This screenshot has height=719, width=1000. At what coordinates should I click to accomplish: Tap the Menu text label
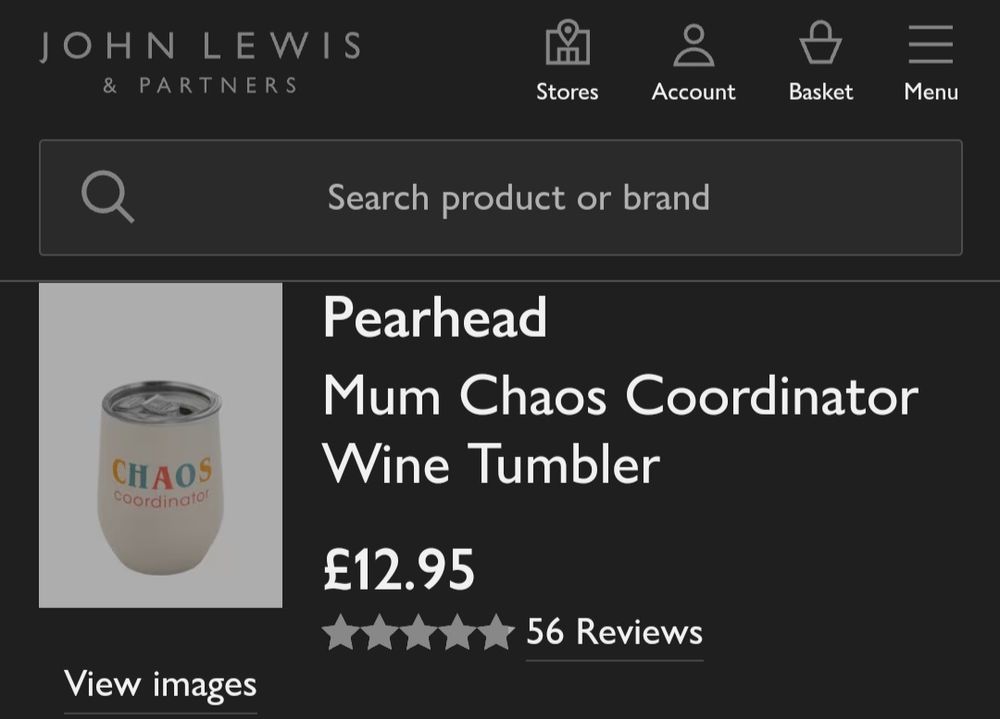tap(931, 92)
